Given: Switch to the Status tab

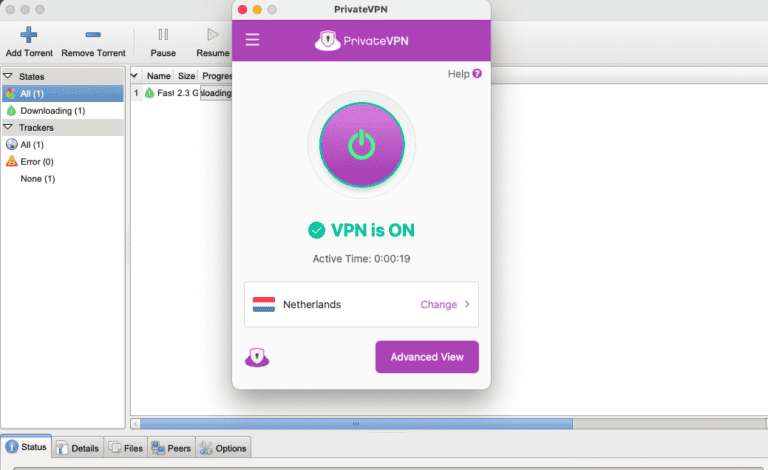Looking at the screenshot, I should tap(26, 447).
